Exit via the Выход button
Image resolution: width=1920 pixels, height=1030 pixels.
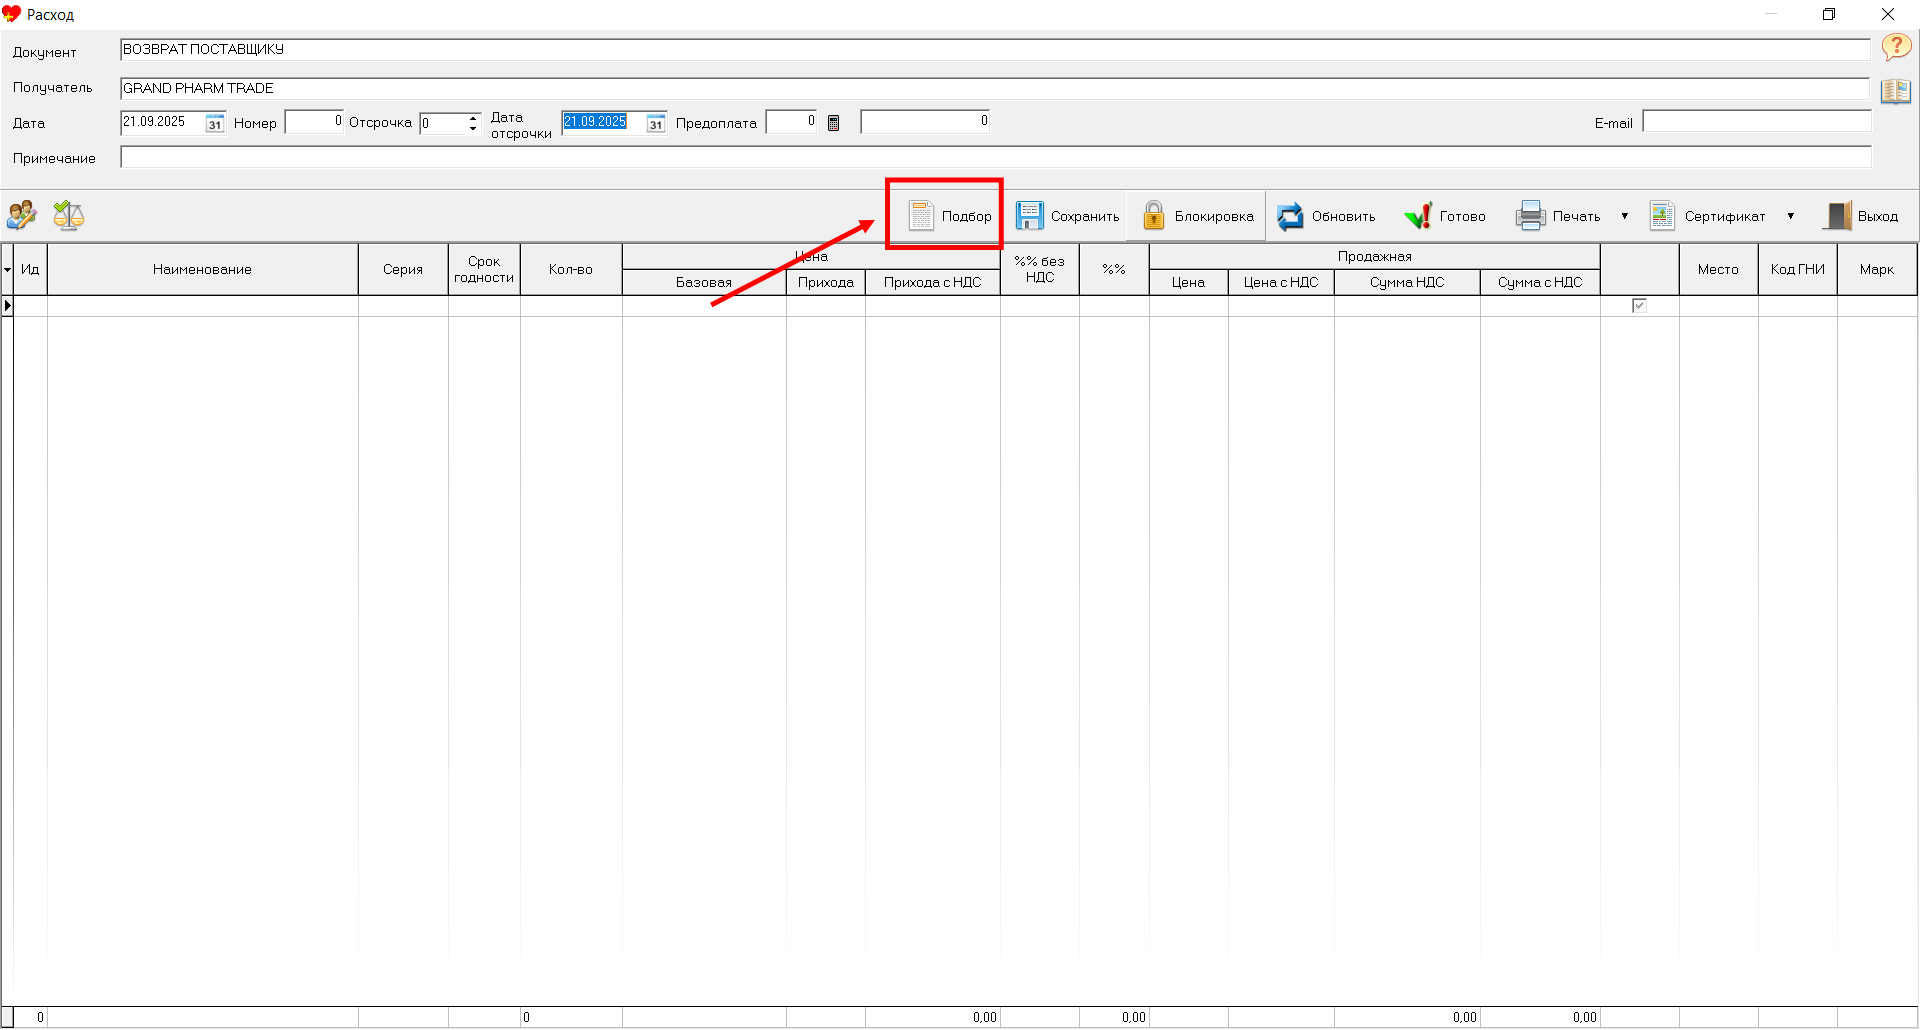pyautogui.click(x=1861, y=216)
